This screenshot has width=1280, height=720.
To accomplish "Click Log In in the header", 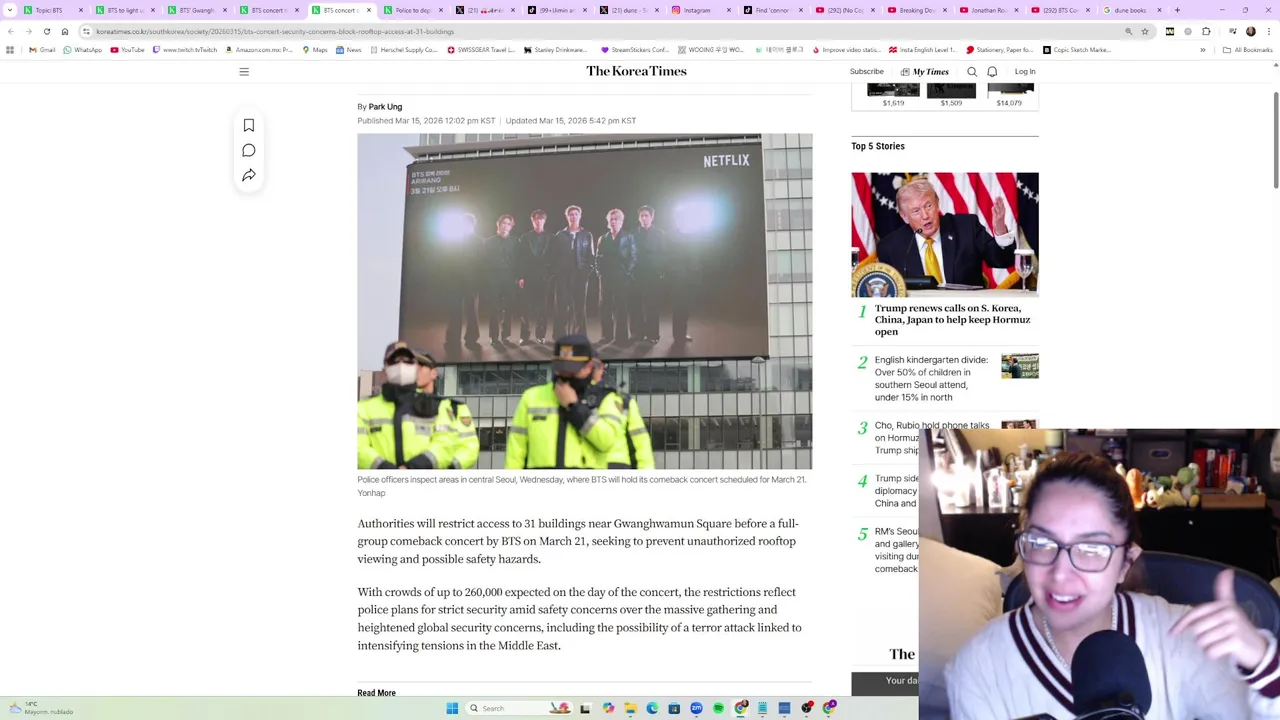I will (x=1025, y=72).
